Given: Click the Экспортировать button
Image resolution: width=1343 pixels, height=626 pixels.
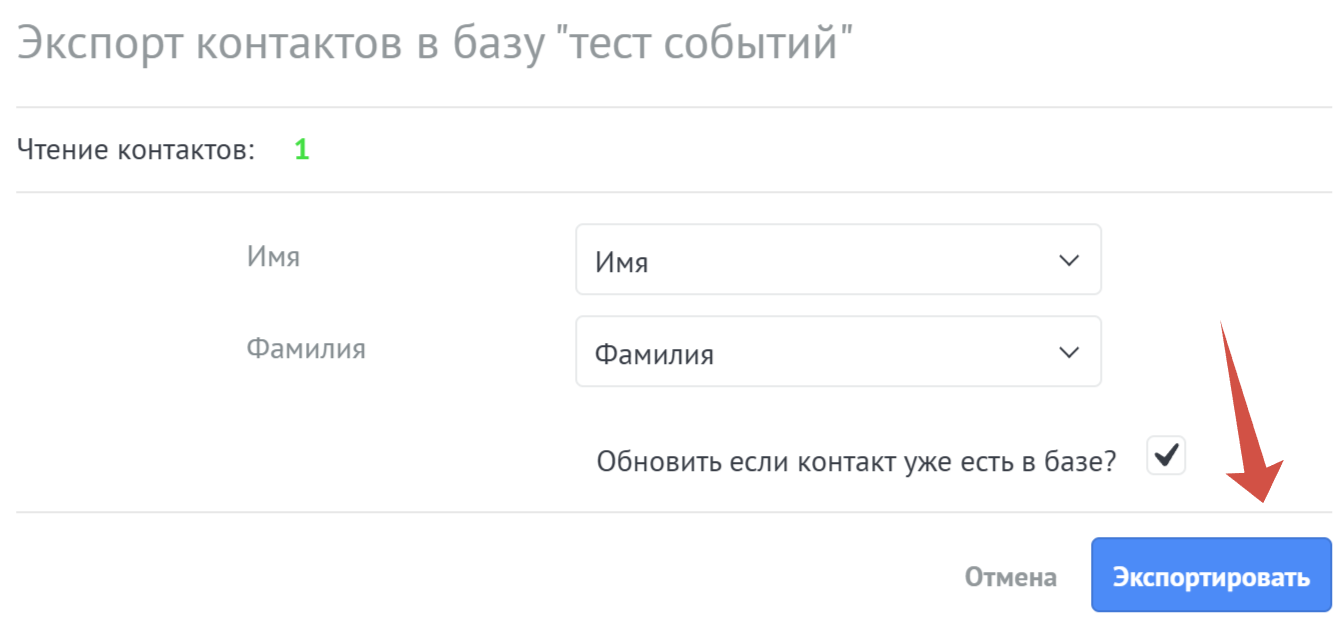Looking at the screenshot, I should click(x=1211, y=575).
